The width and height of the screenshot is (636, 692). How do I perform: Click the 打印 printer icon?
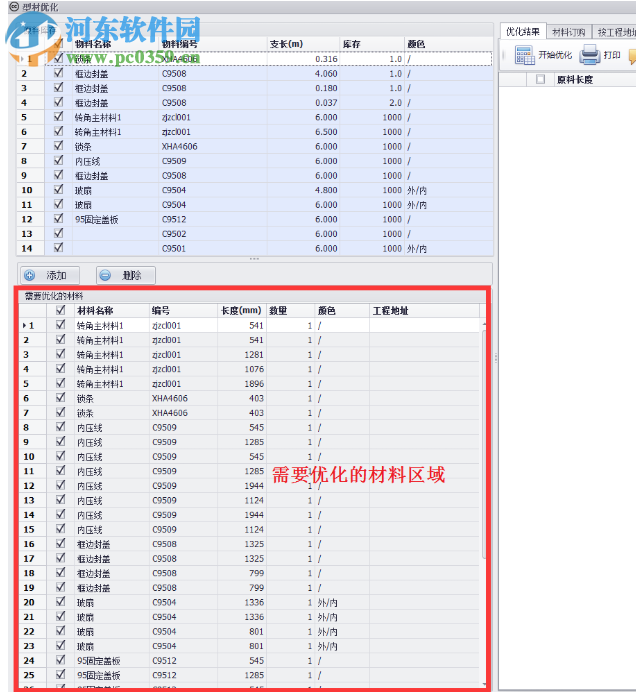[x=590, y=55]
